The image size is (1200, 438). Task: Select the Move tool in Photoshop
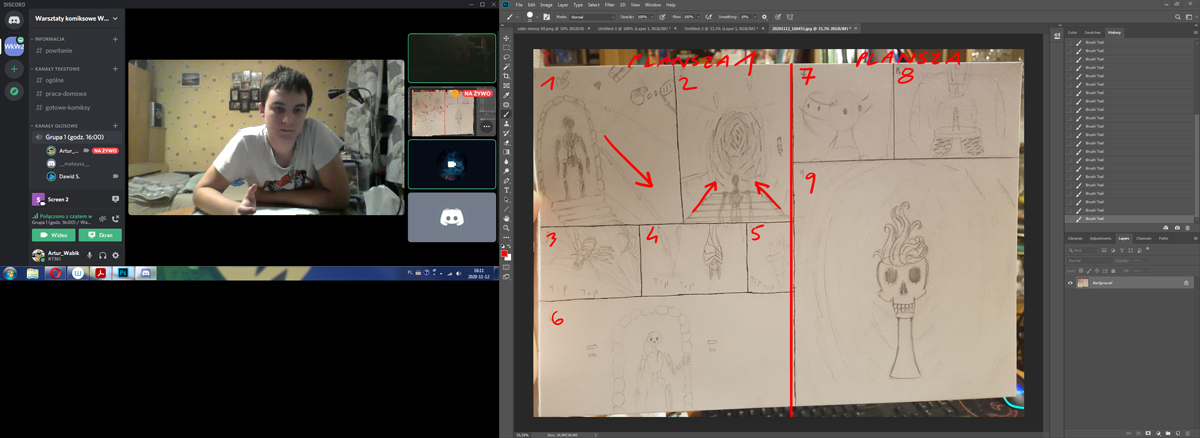click(508, 38)
